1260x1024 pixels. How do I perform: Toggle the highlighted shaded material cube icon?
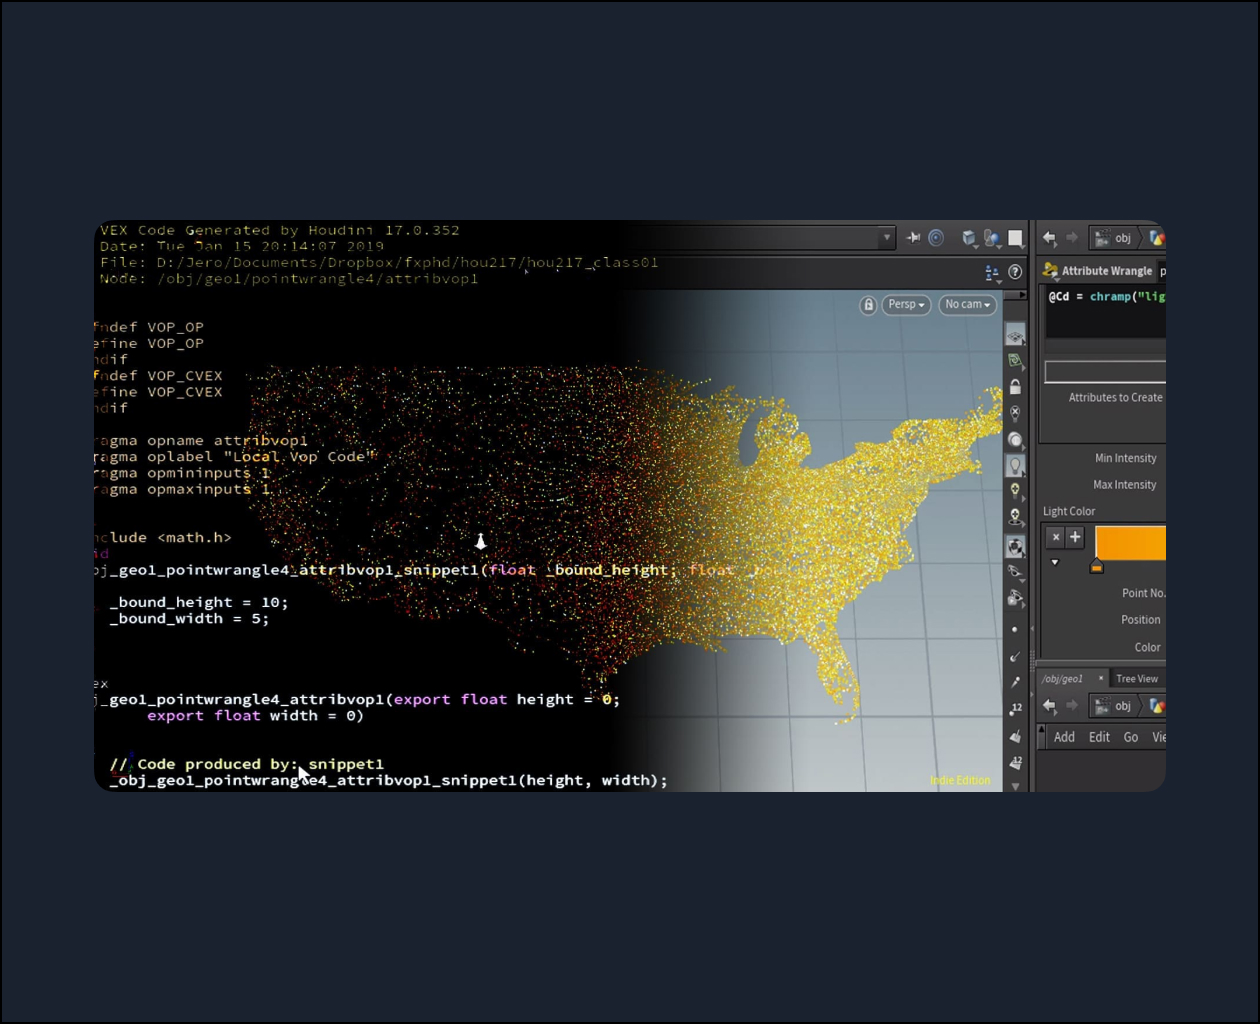1015,546
